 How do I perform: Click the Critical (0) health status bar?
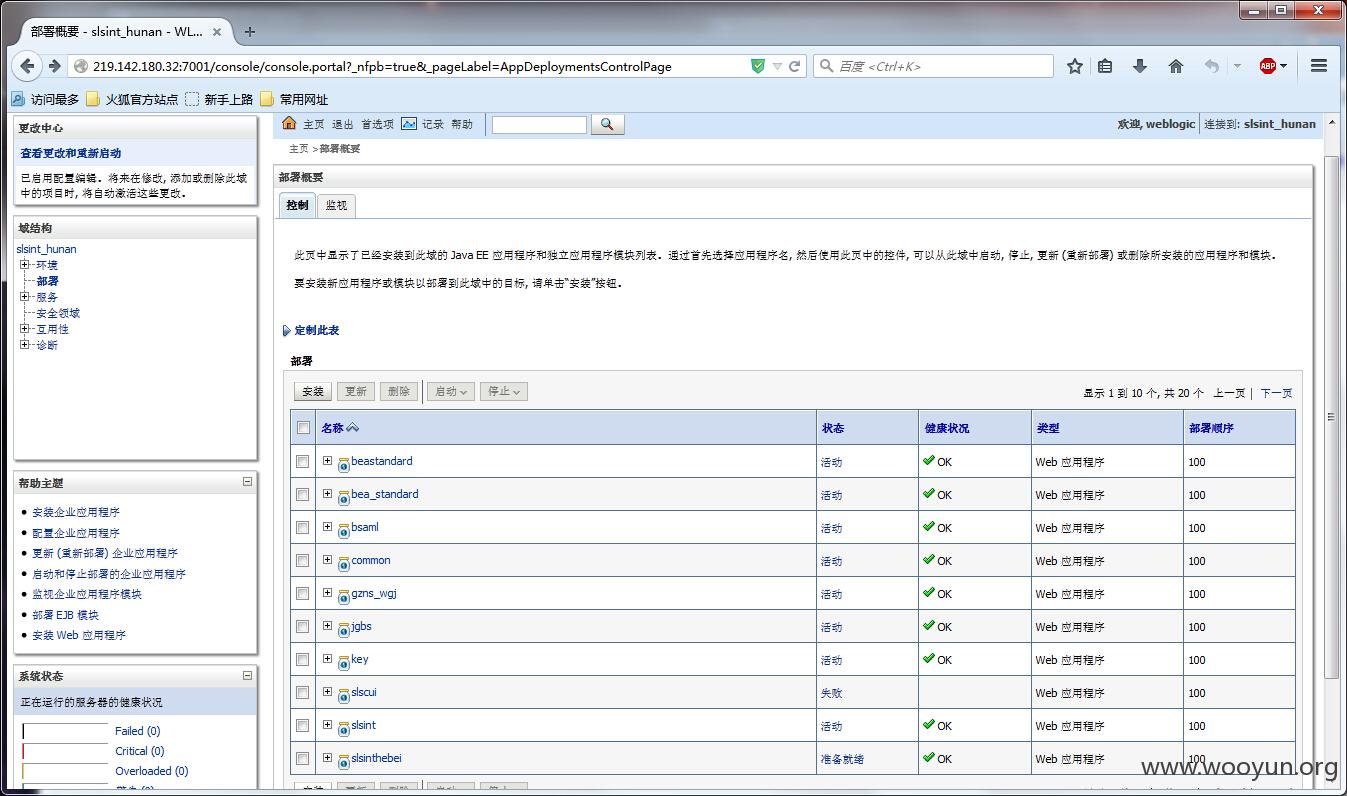click(x=65, y=751)
